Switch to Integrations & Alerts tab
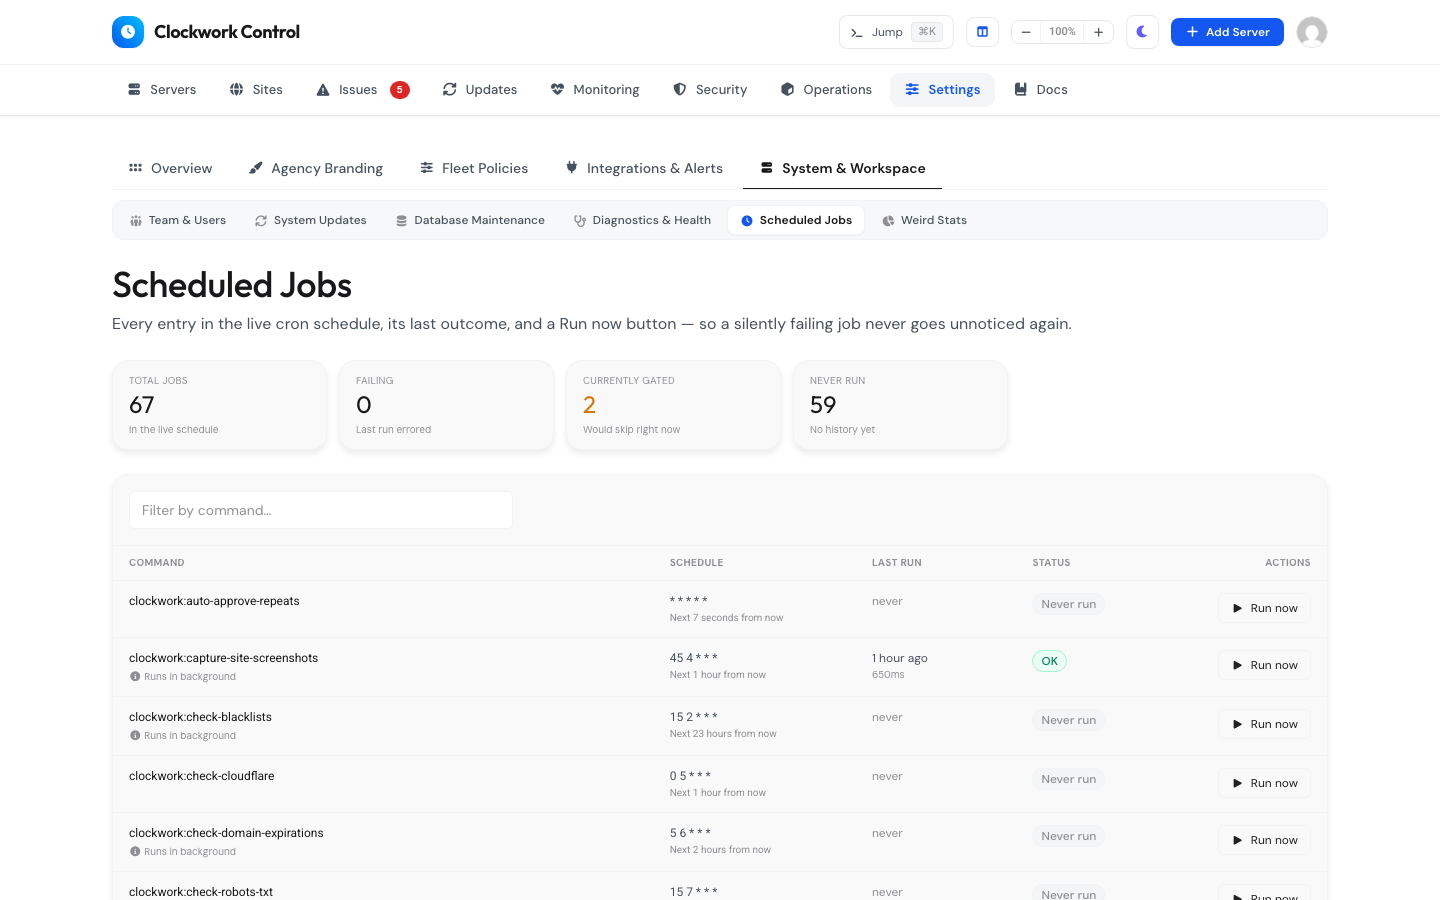 coord(644,168)
